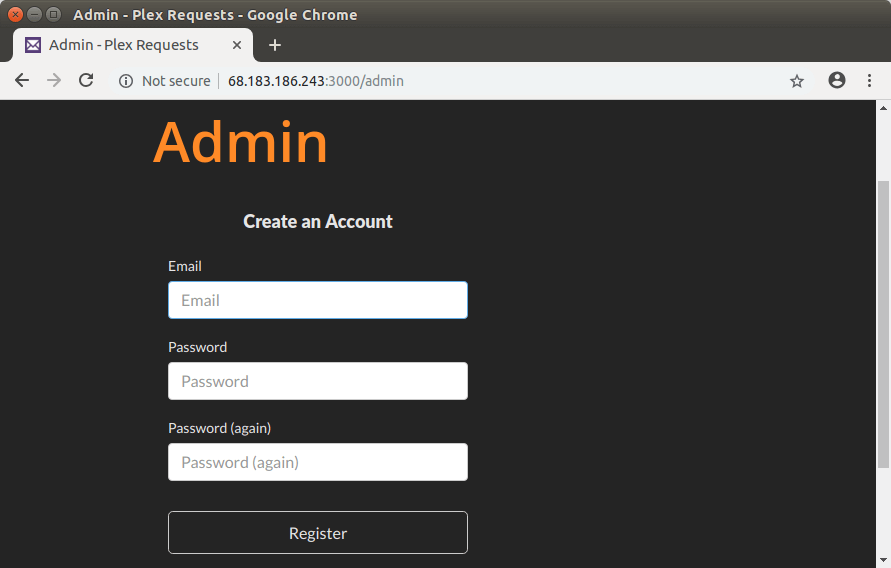Click into the Password field
Screen dimensions: 891x568
pyautogui.click(x=318, y=381)
